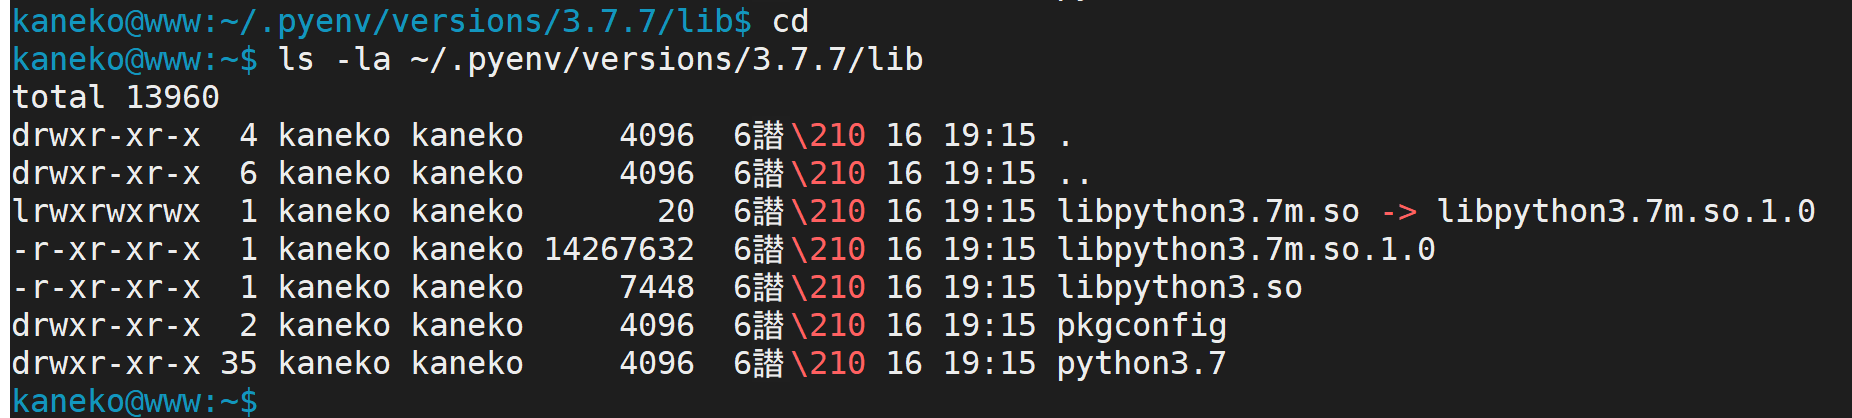
Task: Click the 'total 13960' line
Action: [116, 98]
